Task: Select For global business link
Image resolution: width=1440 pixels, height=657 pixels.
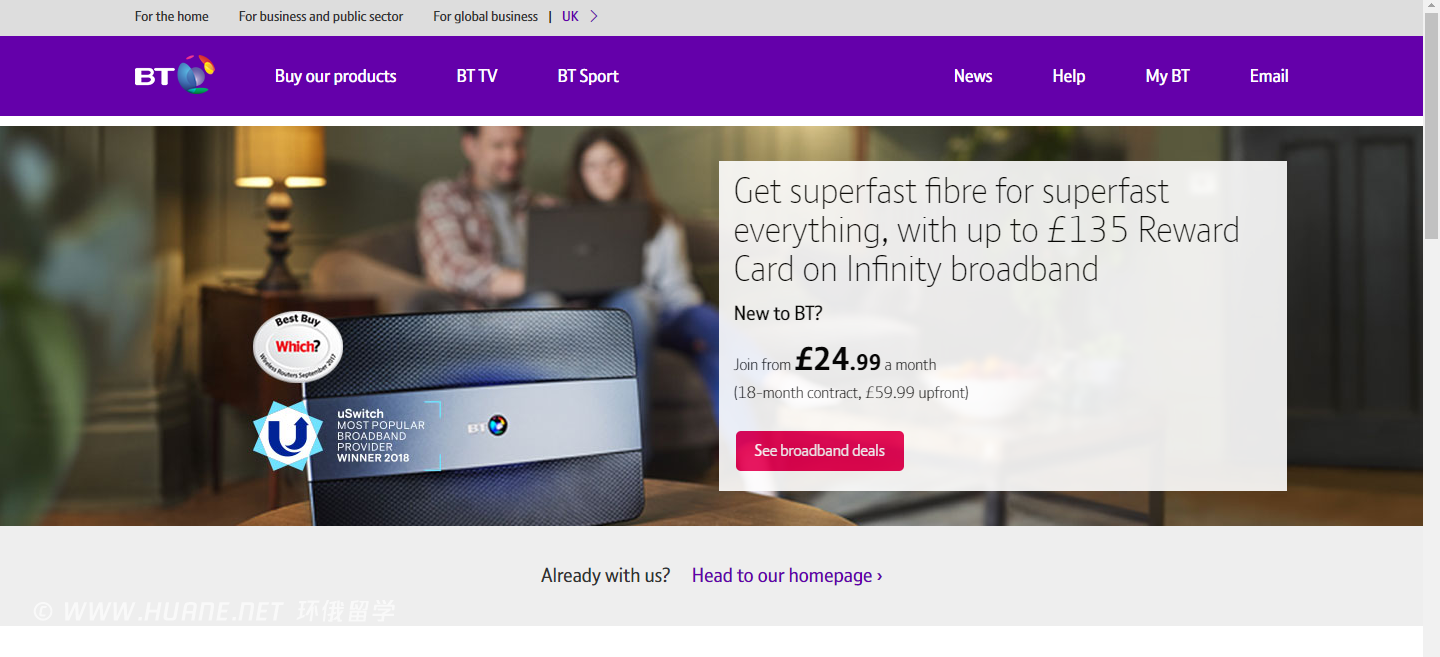Action: click(486, 16)
